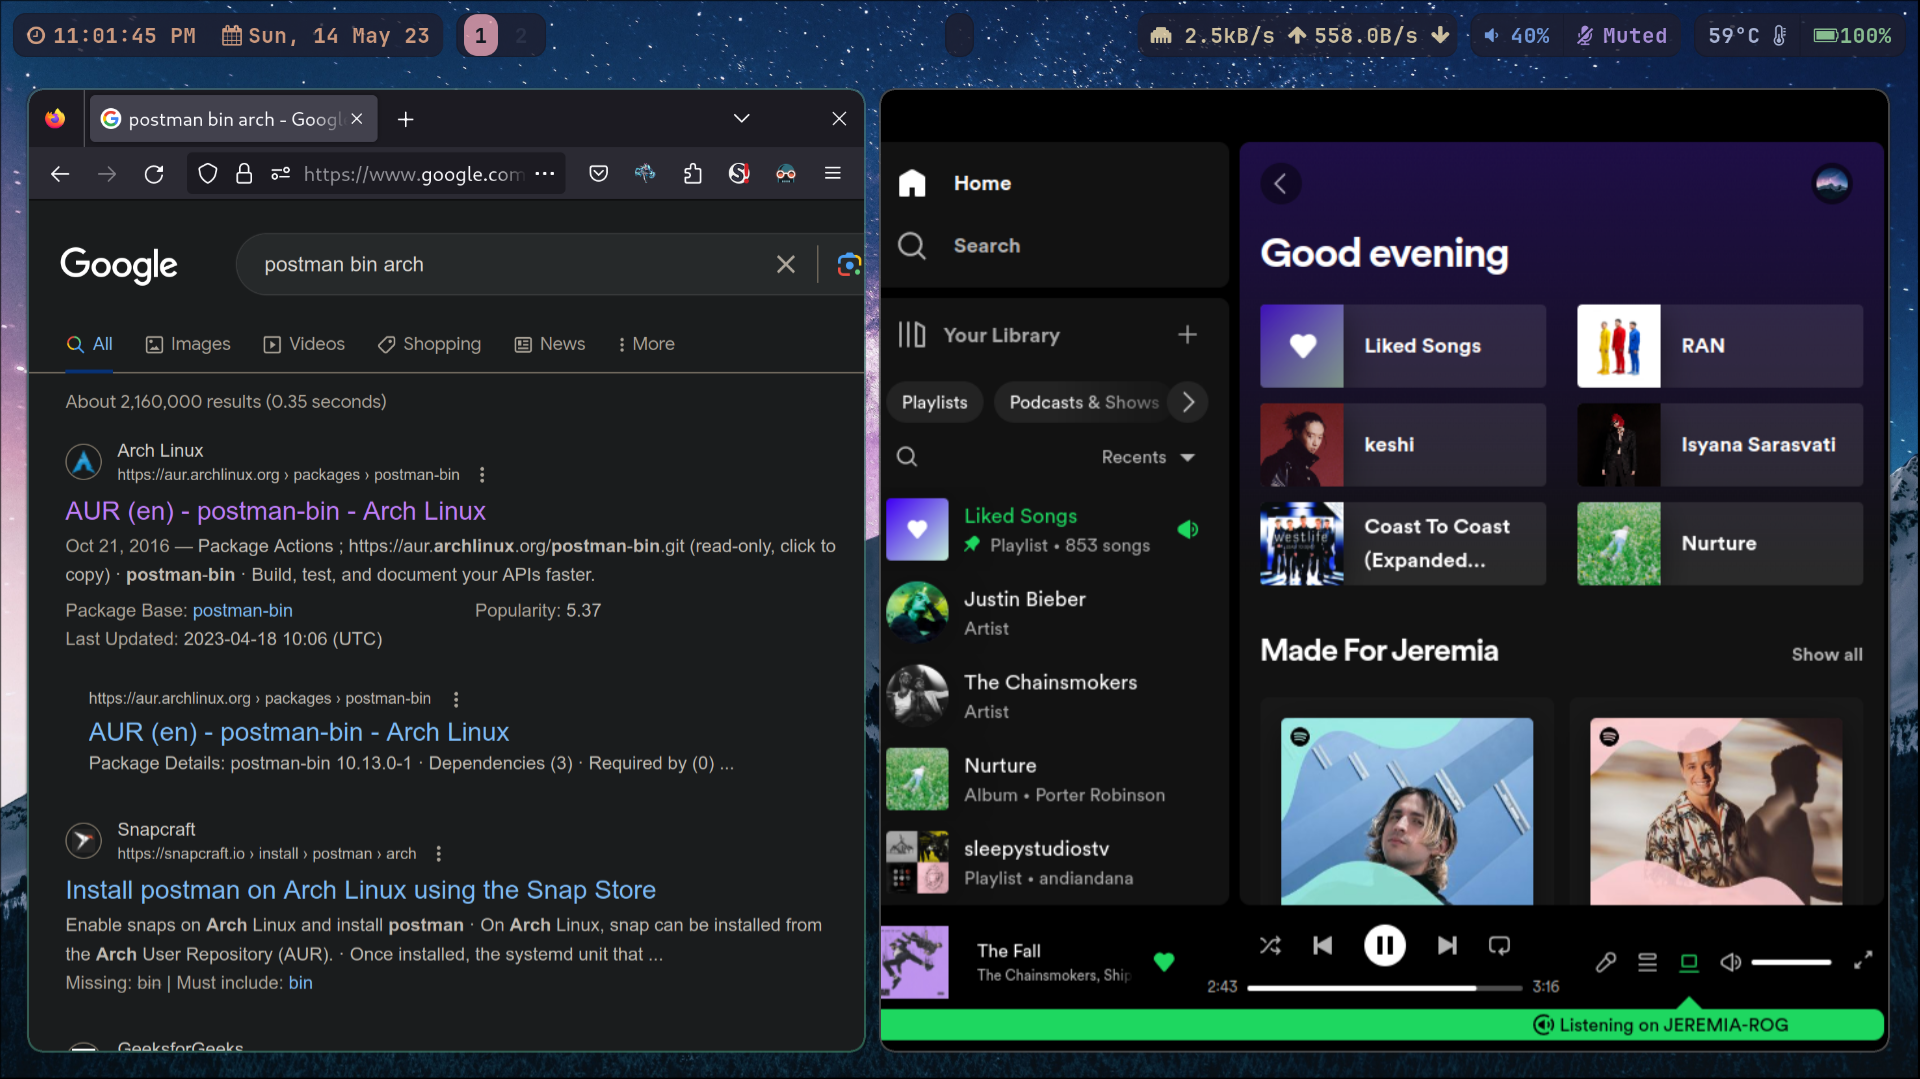
Task: Open Spotify Search page
Action: 958,246
